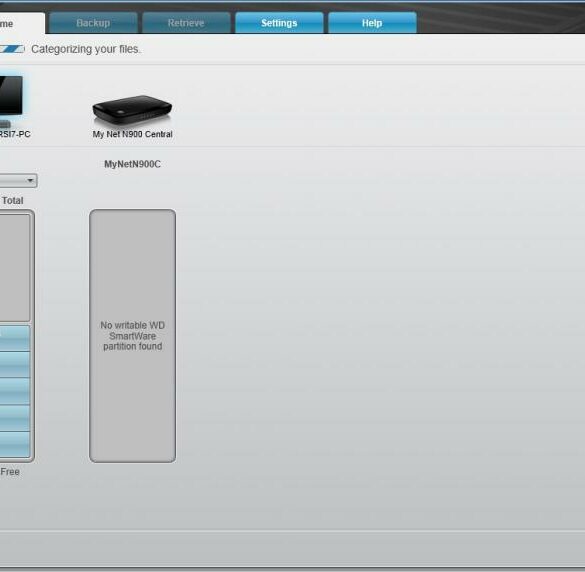Select the partially visible Home tab
The image size is (585, 572).
22,24
